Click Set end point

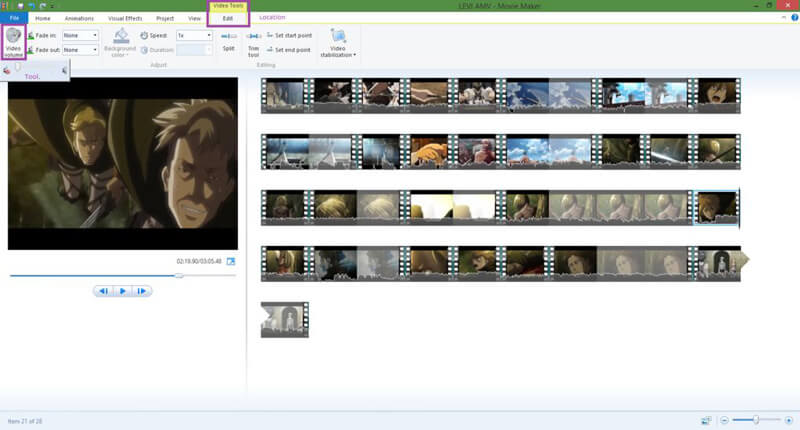289,49
